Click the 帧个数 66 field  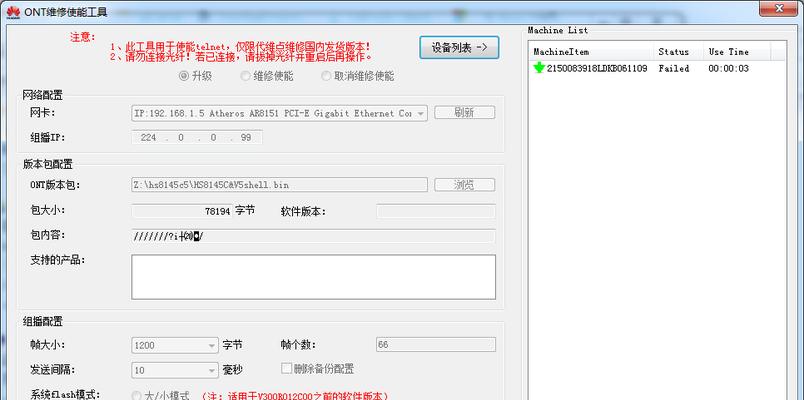click(x=436, y=345)
